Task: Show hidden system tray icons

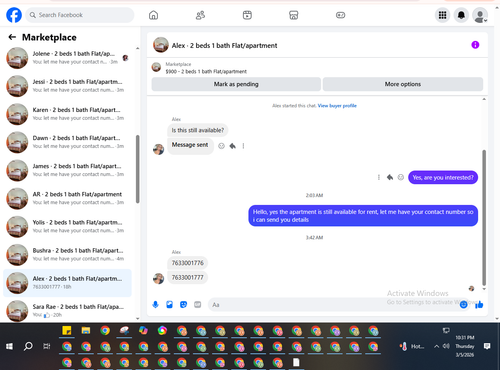Action: coord(436,346)
